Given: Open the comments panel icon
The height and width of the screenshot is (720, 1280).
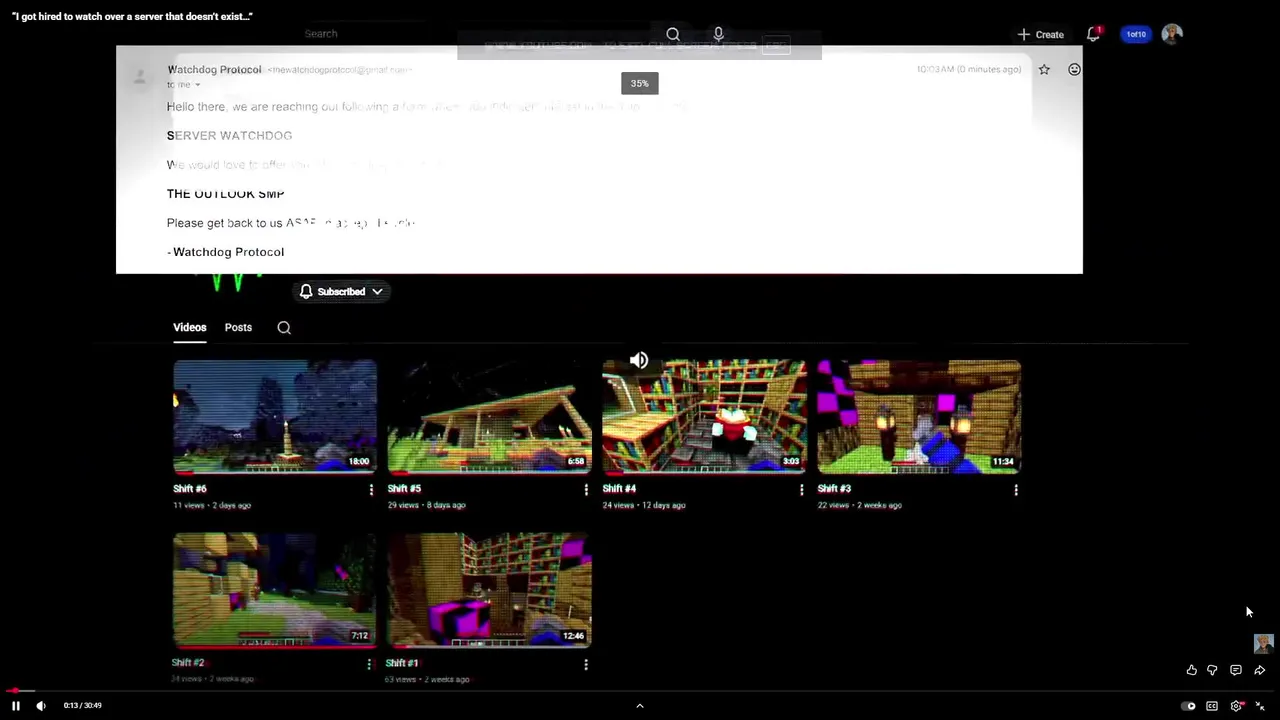Looking at the screenshot, I should pos(1236,670).
